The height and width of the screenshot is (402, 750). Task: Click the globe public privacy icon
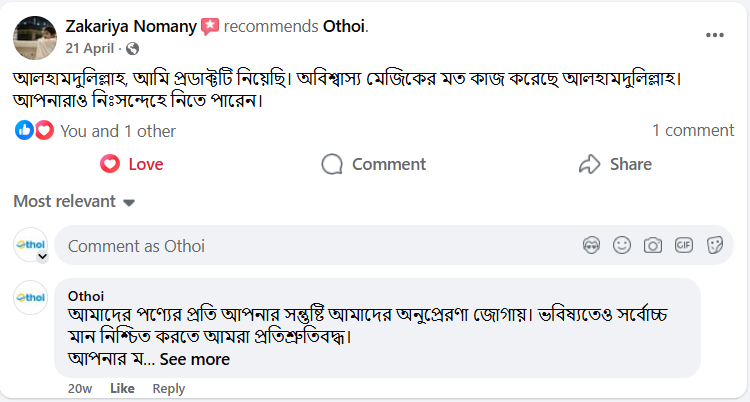133,48
